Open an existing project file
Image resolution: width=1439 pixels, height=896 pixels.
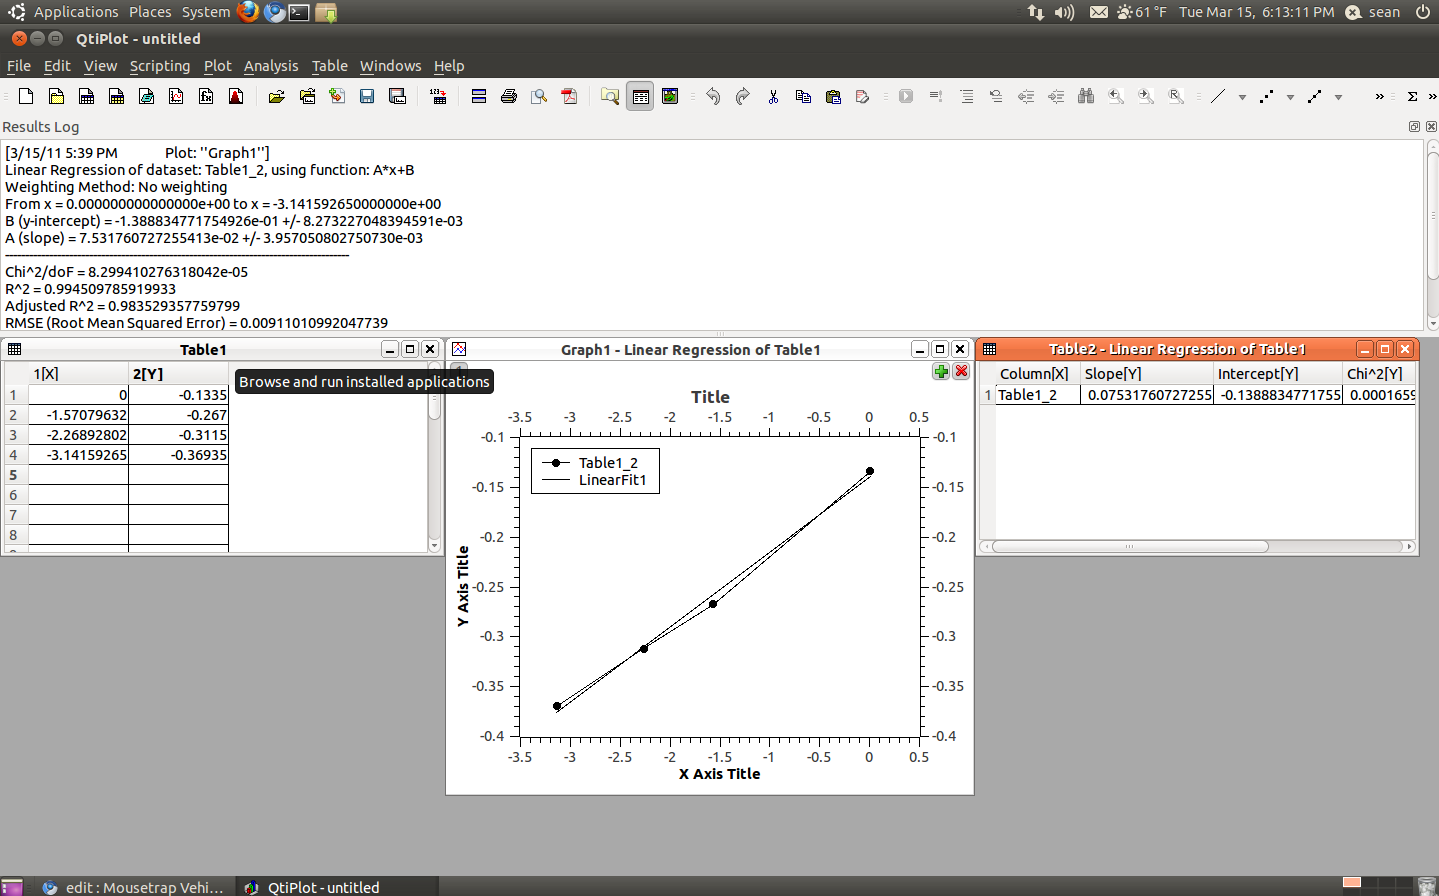[277, 96]
